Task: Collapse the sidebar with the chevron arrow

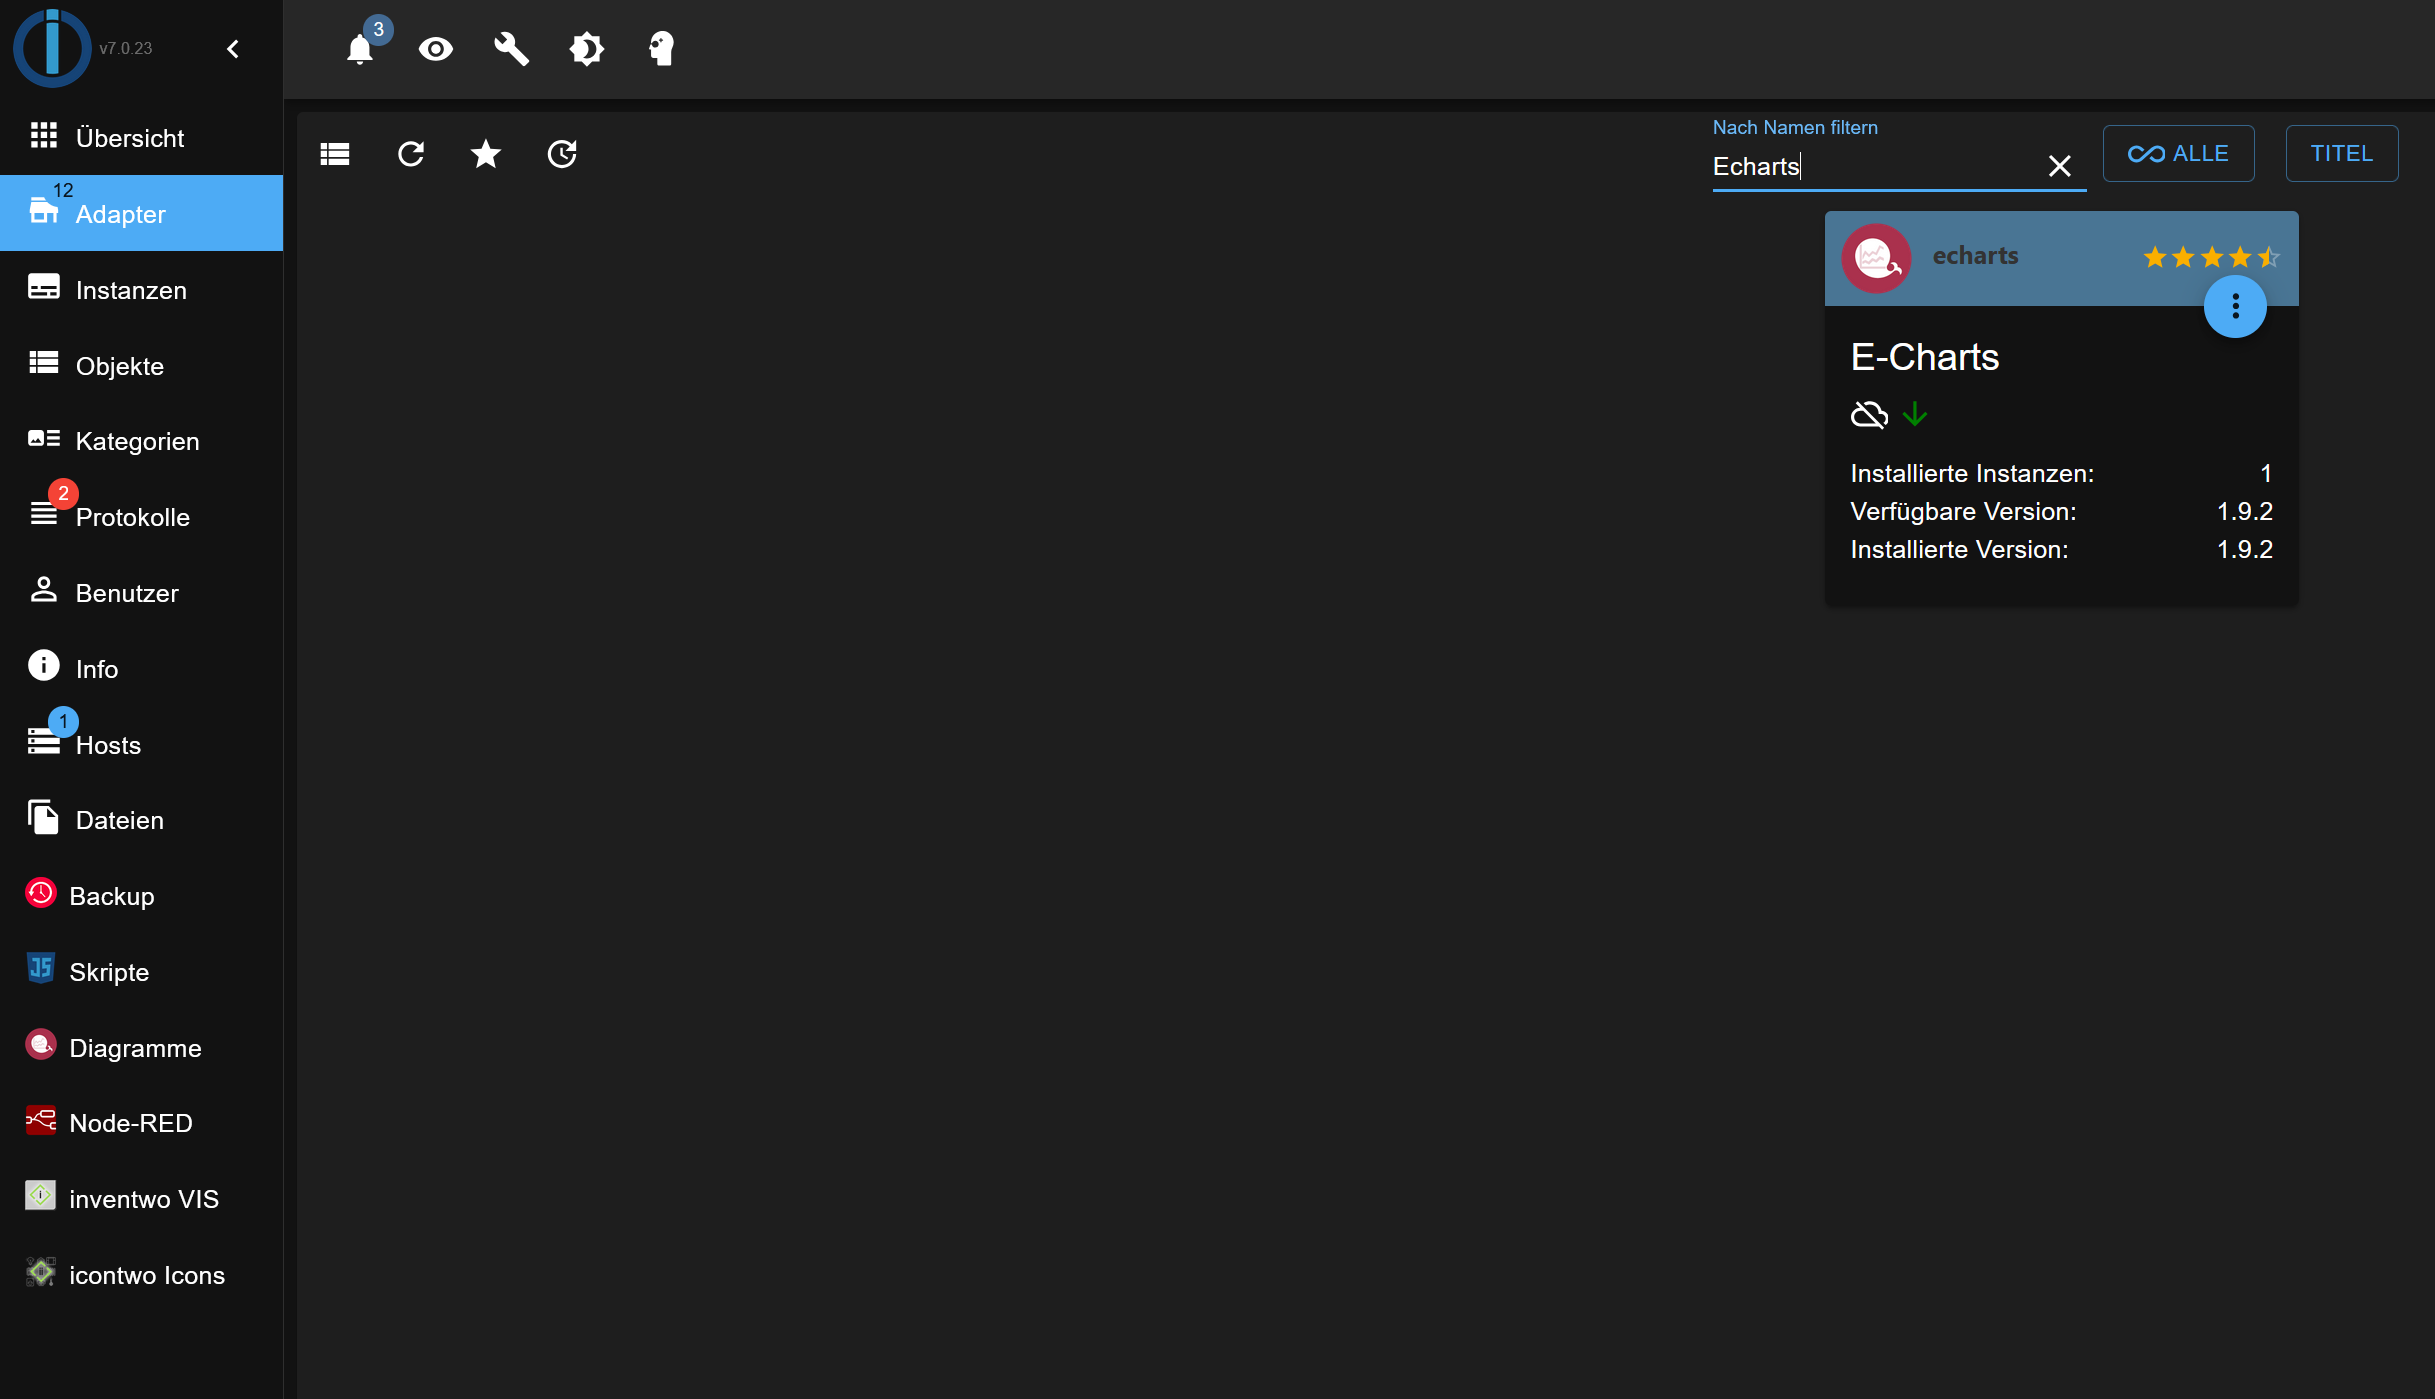Action: (233, 49)
